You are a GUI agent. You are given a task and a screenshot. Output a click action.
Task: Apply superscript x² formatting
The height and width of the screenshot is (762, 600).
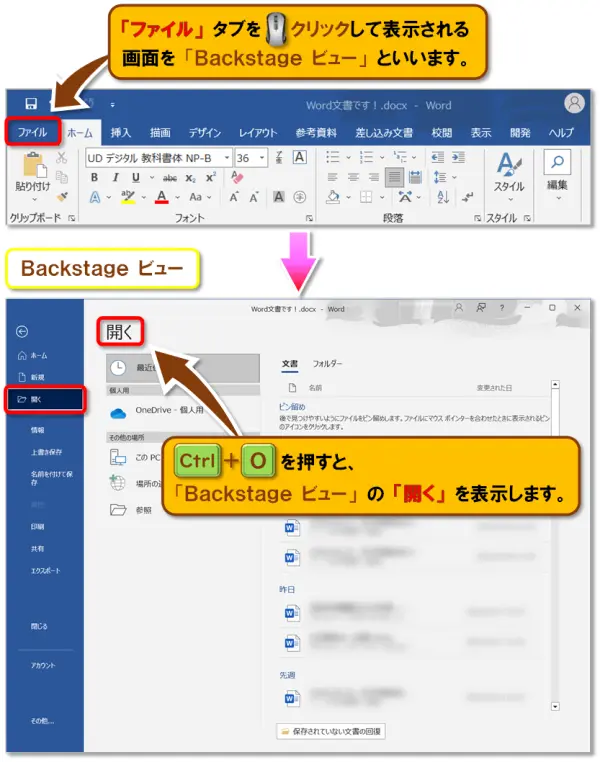click(x=211, y=177)
